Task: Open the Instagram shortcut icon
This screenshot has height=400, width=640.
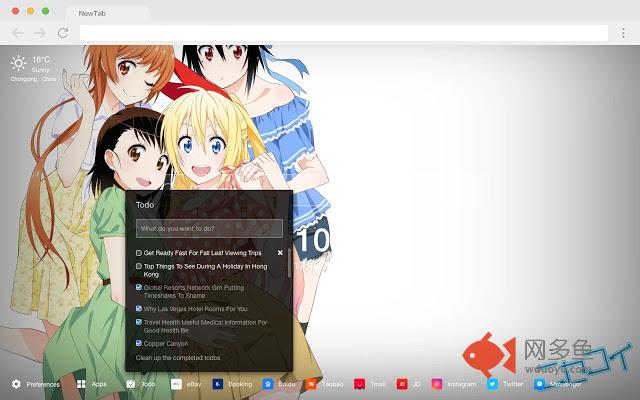Action: [437, 384]
